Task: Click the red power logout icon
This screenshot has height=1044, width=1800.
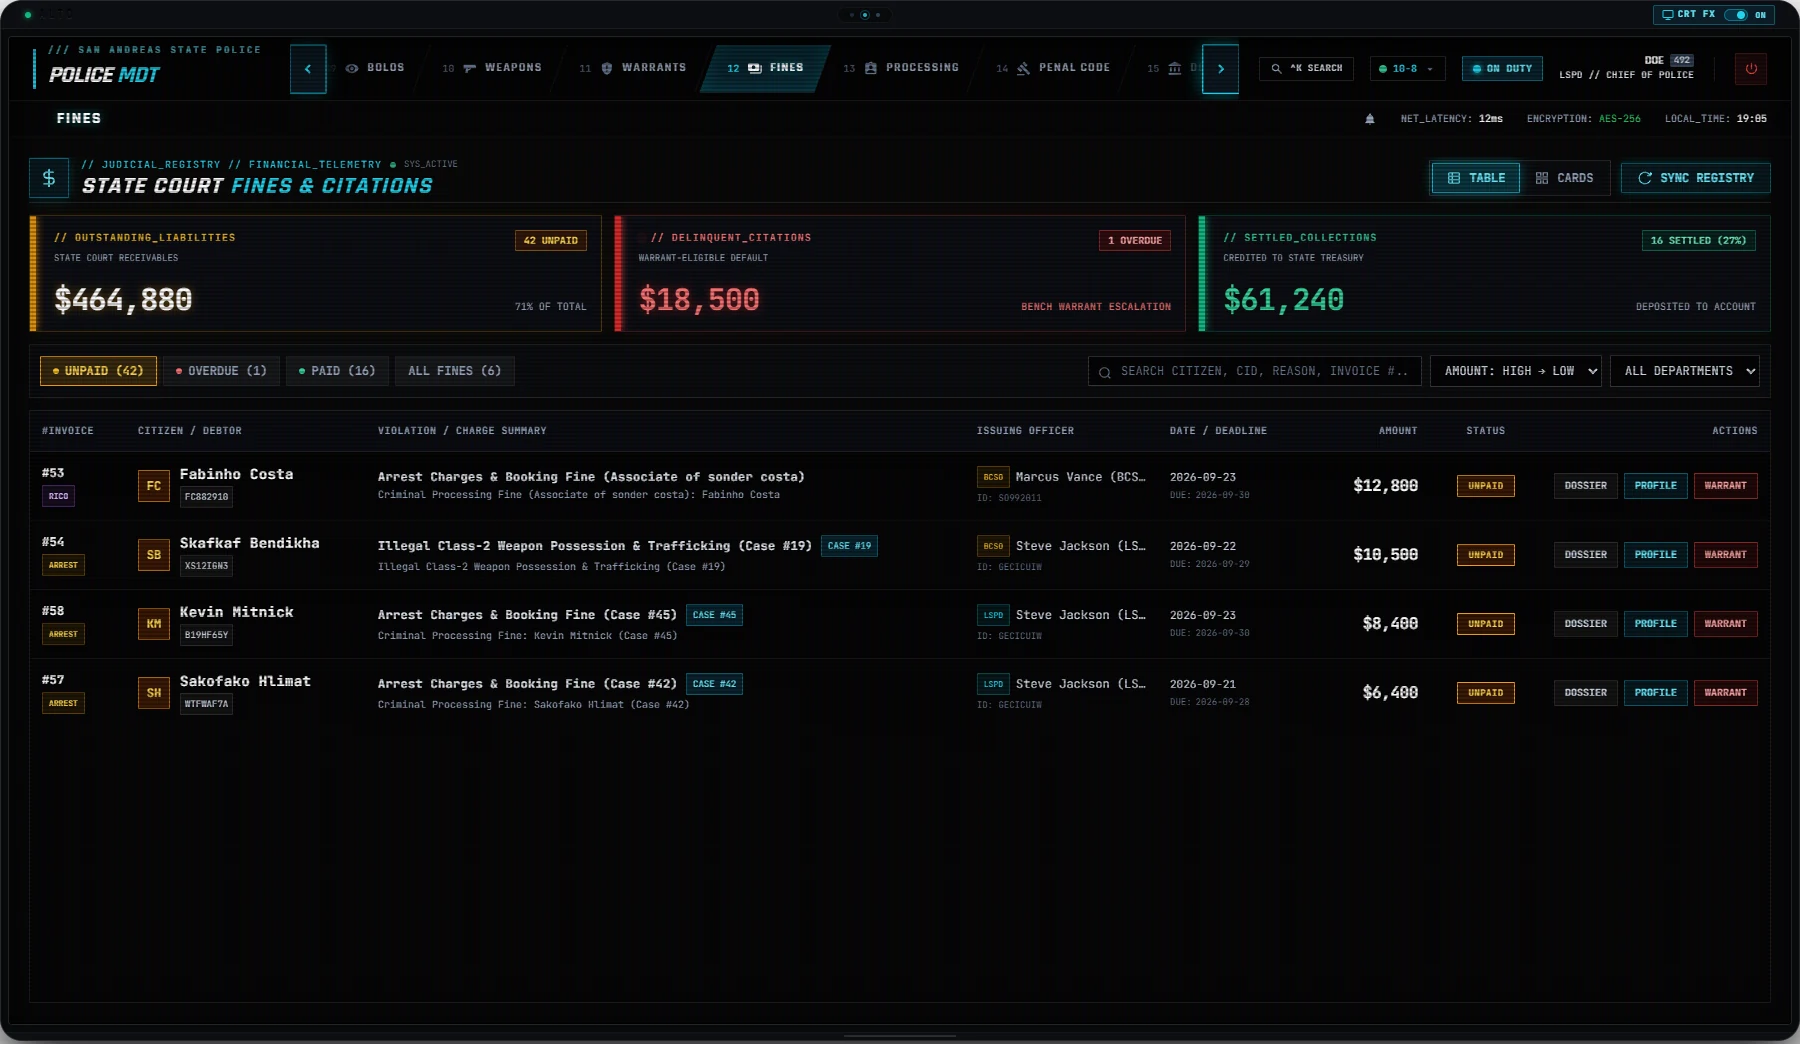Action: coord(1750,69)
